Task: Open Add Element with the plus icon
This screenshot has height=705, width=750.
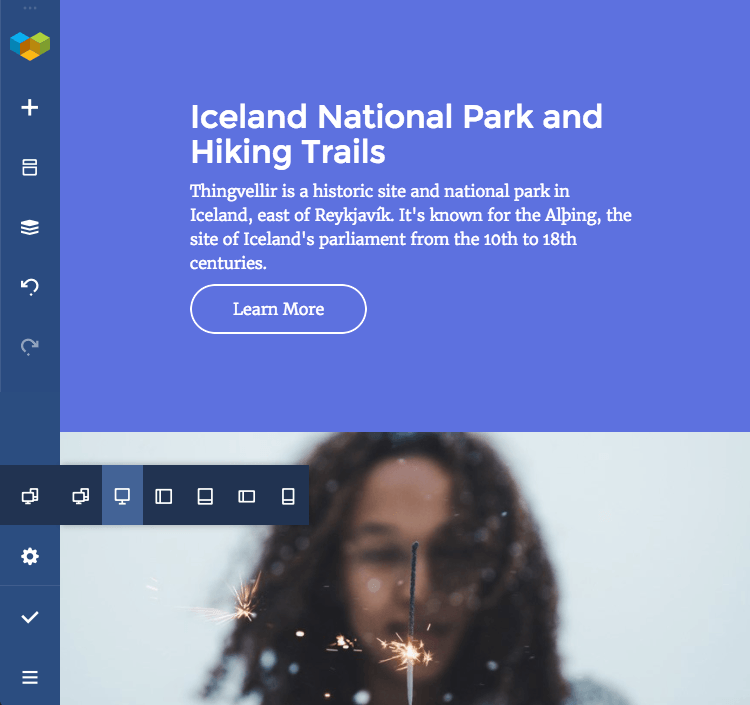Action: pos(30,107)
